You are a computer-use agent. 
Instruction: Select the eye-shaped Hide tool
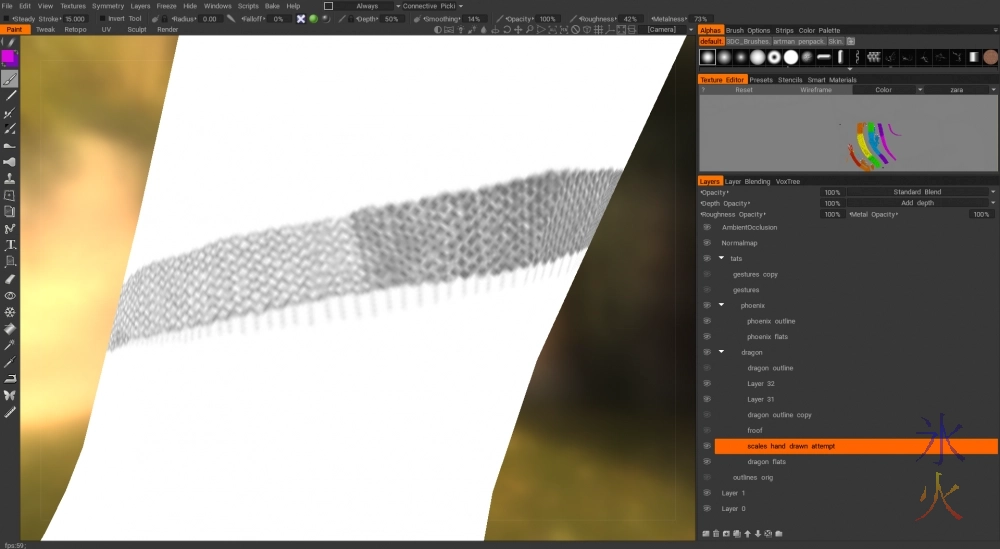(10, 296)
